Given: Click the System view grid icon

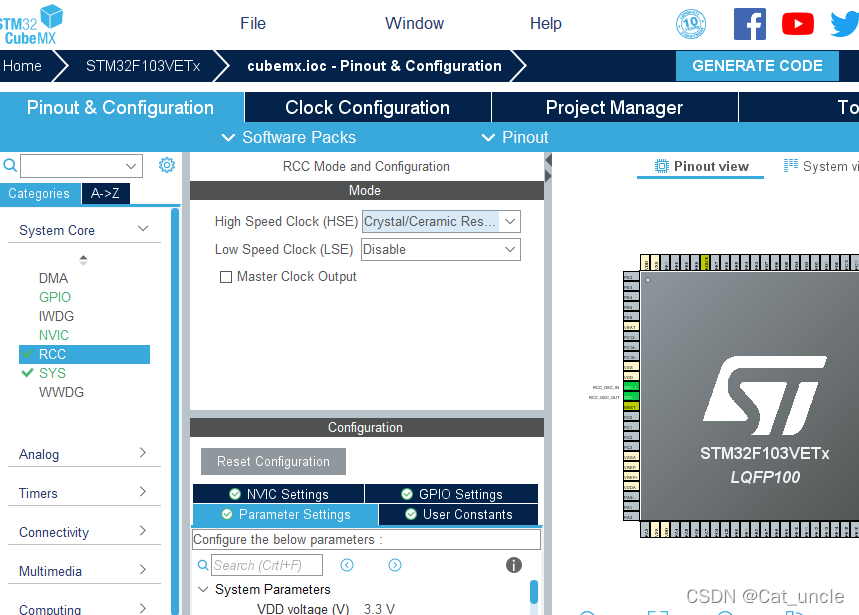Looking at the screenshot, I should pos(791,165).
